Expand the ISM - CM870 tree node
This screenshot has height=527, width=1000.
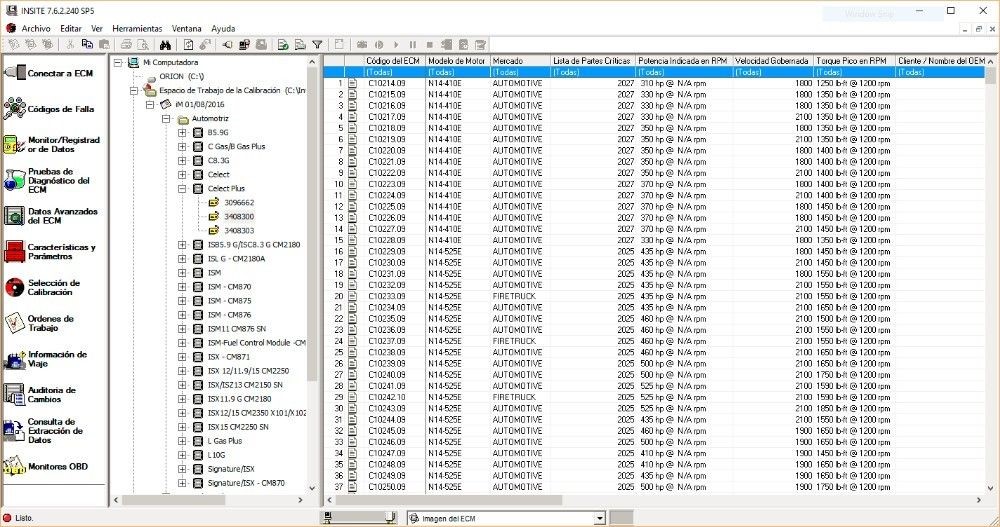tap(182, 286)
